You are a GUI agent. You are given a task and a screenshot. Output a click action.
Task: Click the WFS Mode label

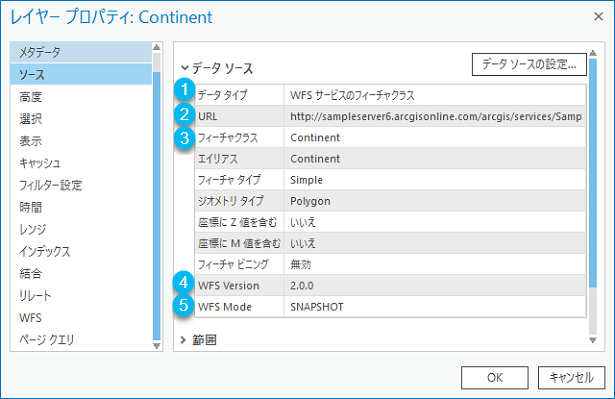click(225, 307)
